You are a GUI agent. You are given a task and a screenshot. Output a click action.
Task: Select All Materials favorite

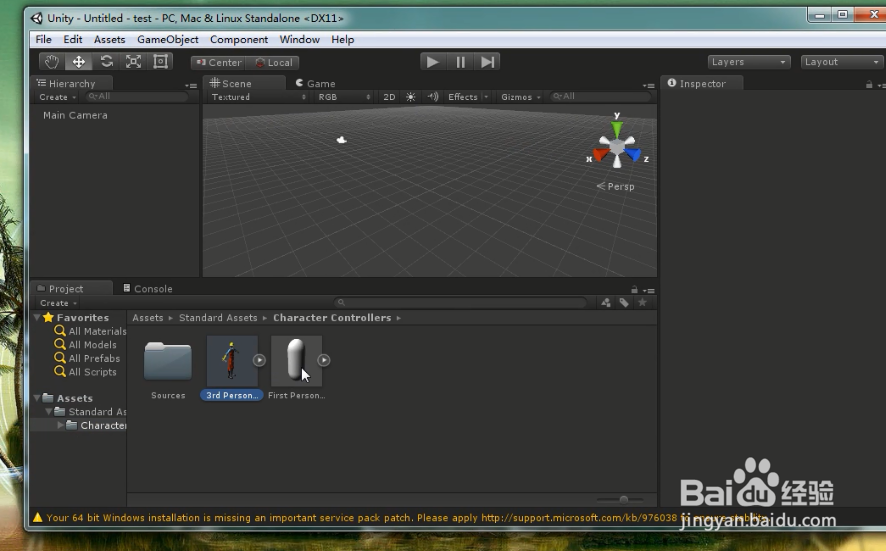pyautogui.click(x=90, y=331)
